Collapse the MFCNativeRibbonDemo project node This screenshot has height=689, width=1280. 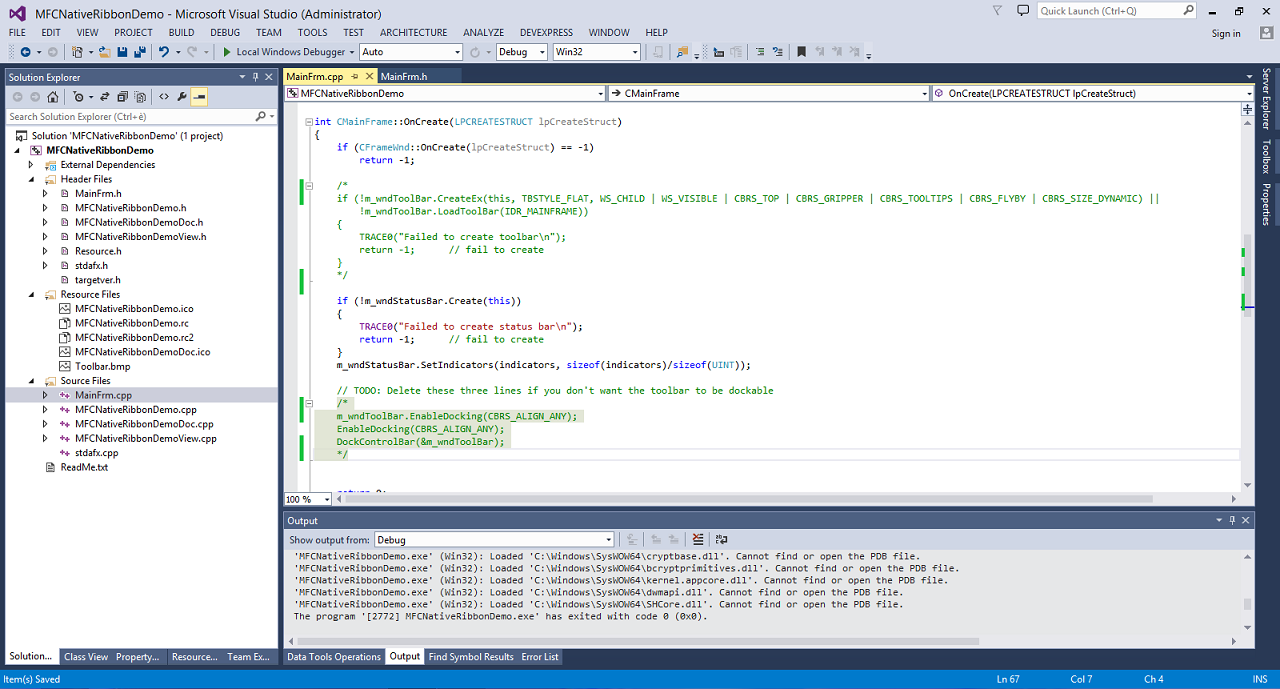click(17, 151)
